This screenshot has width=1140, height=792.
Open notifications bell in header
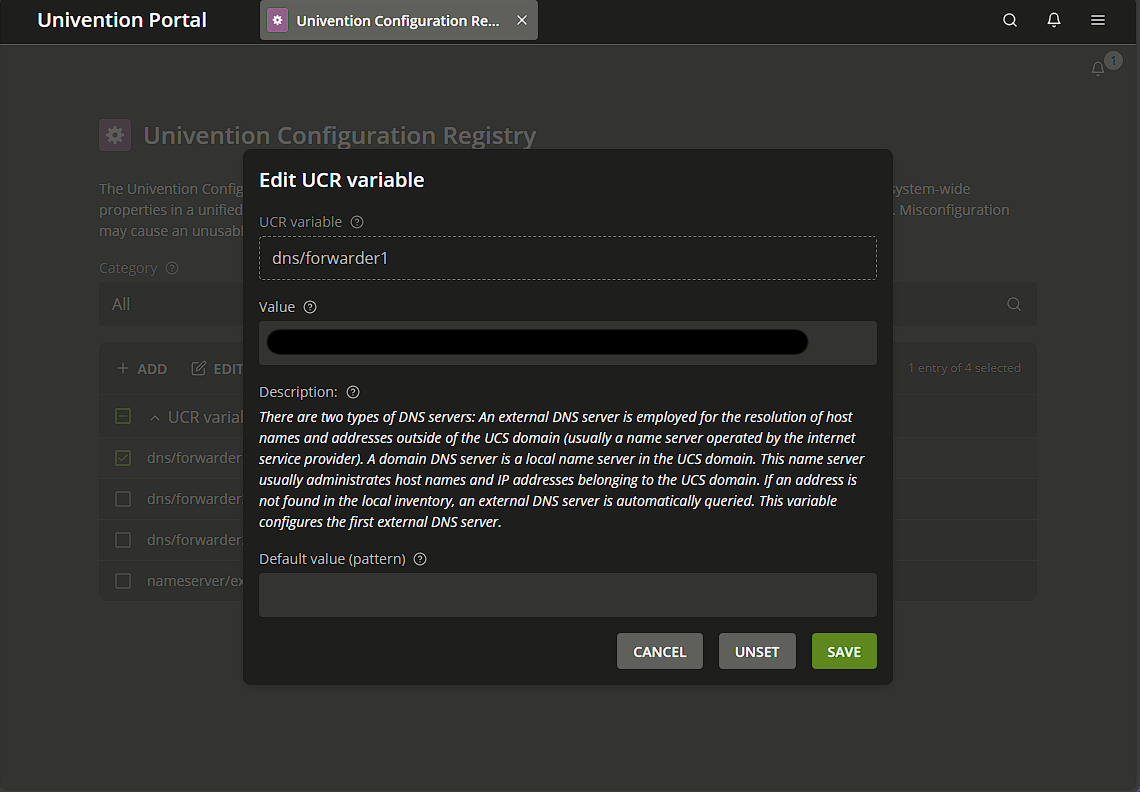coord(1053,20)
